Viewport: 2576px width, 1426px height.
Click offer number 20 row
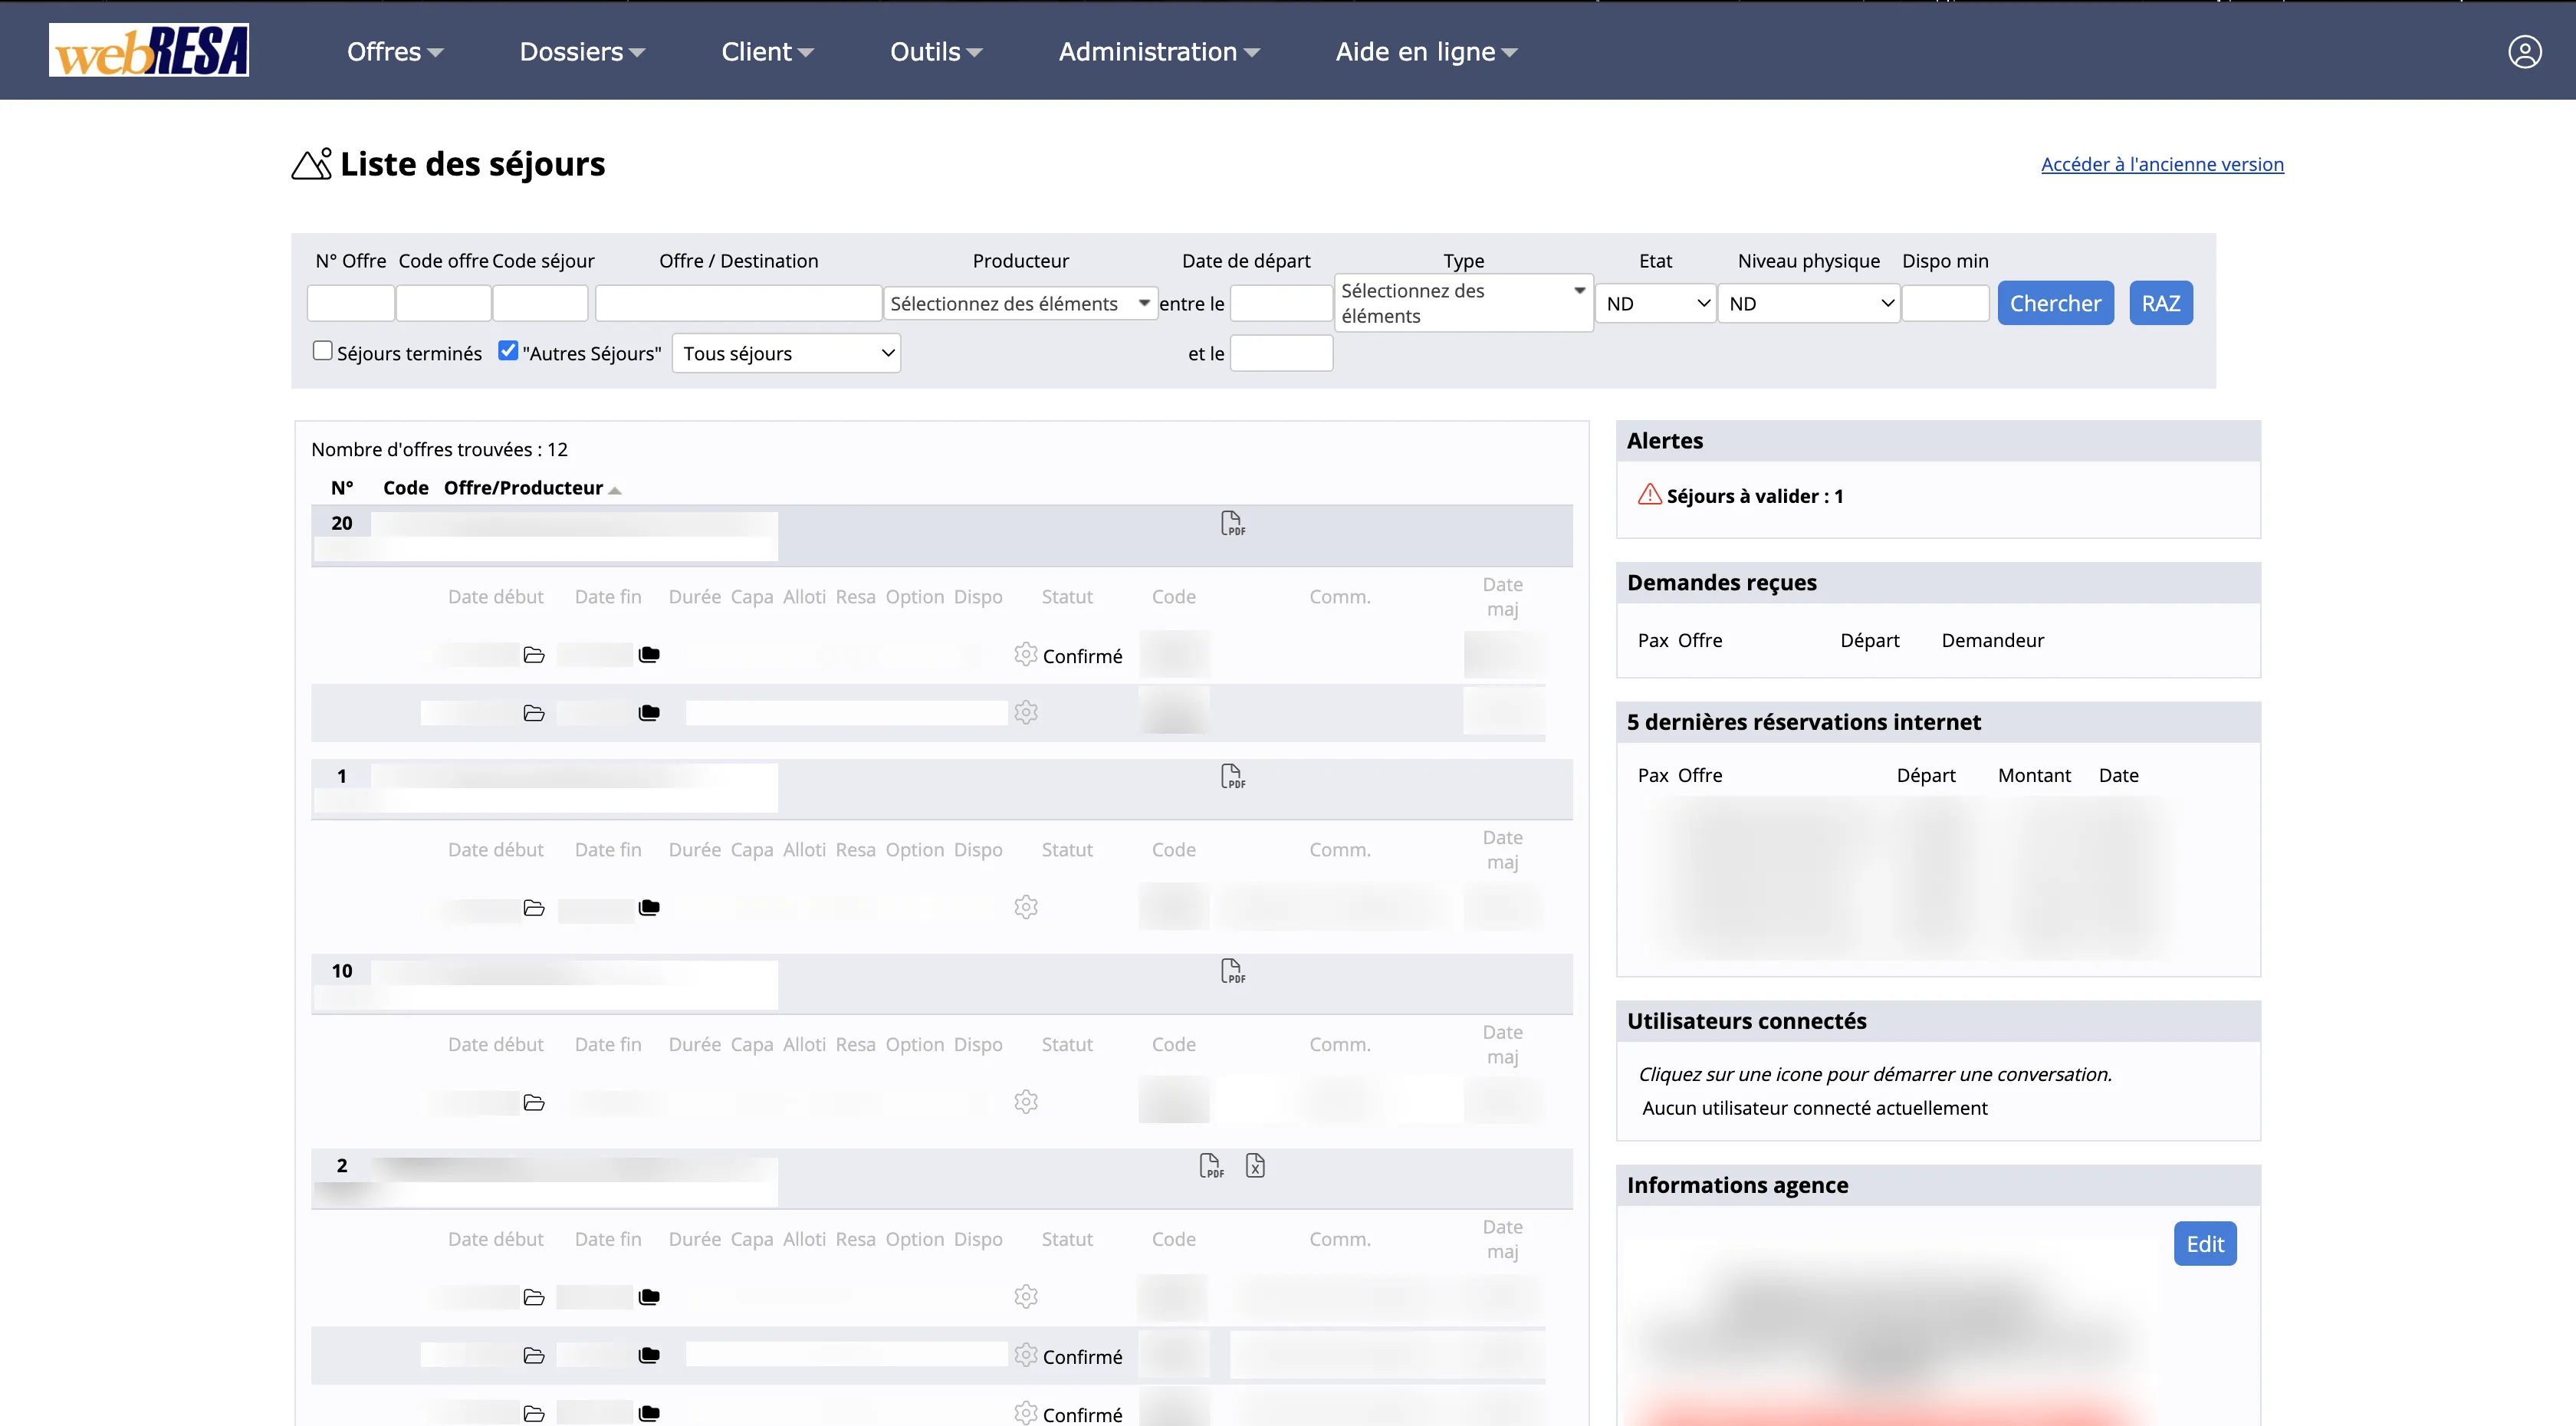click(x=941, y=535)
